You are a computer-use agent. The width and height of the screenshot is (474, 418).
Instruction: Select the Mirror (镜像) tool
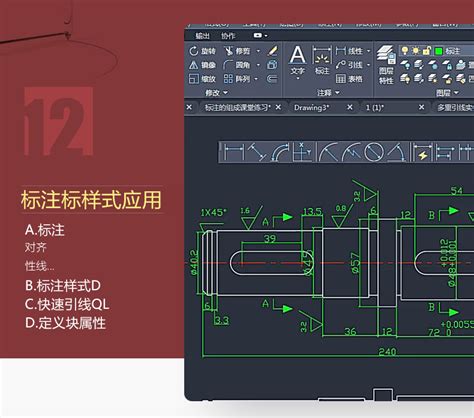203,65
